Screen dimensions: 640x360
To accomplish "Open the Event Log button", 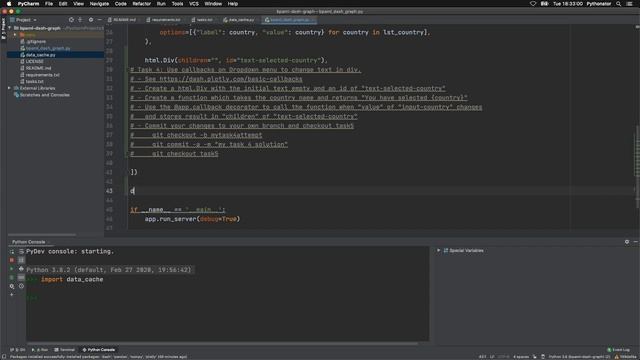I will 618,350.
